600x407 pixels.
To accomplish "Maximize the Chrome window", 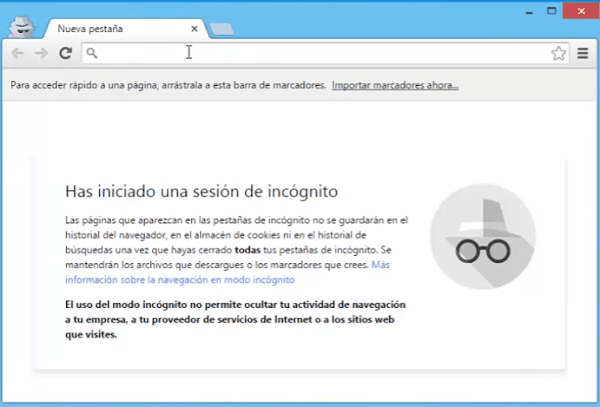I will tap(551, 11).
